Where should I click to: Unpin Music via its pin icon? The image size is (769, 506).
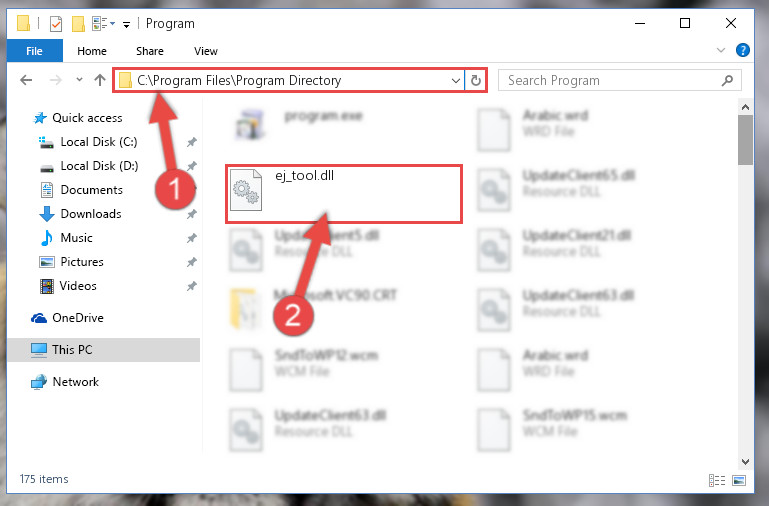point(192,238)
